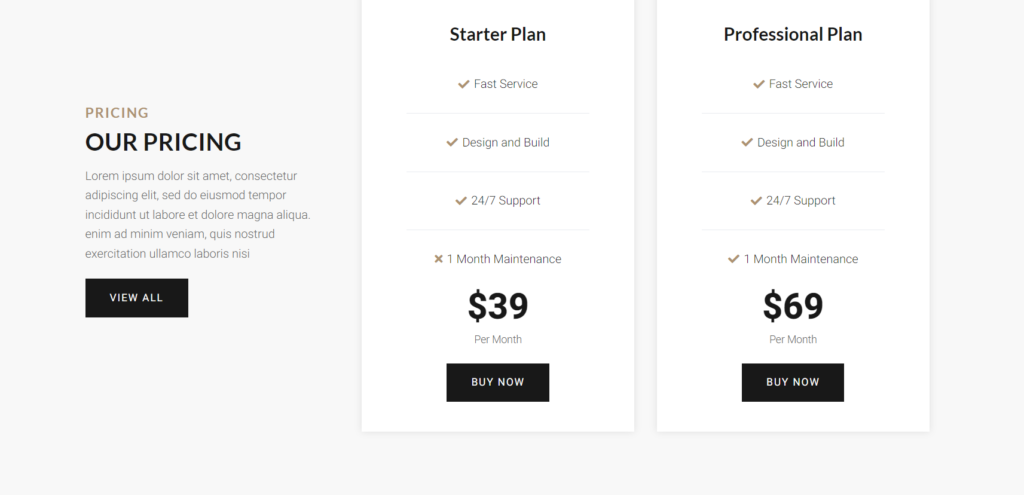
Task: Click the Starter Plan Fast Service checkmark icon
Action: 464,84
